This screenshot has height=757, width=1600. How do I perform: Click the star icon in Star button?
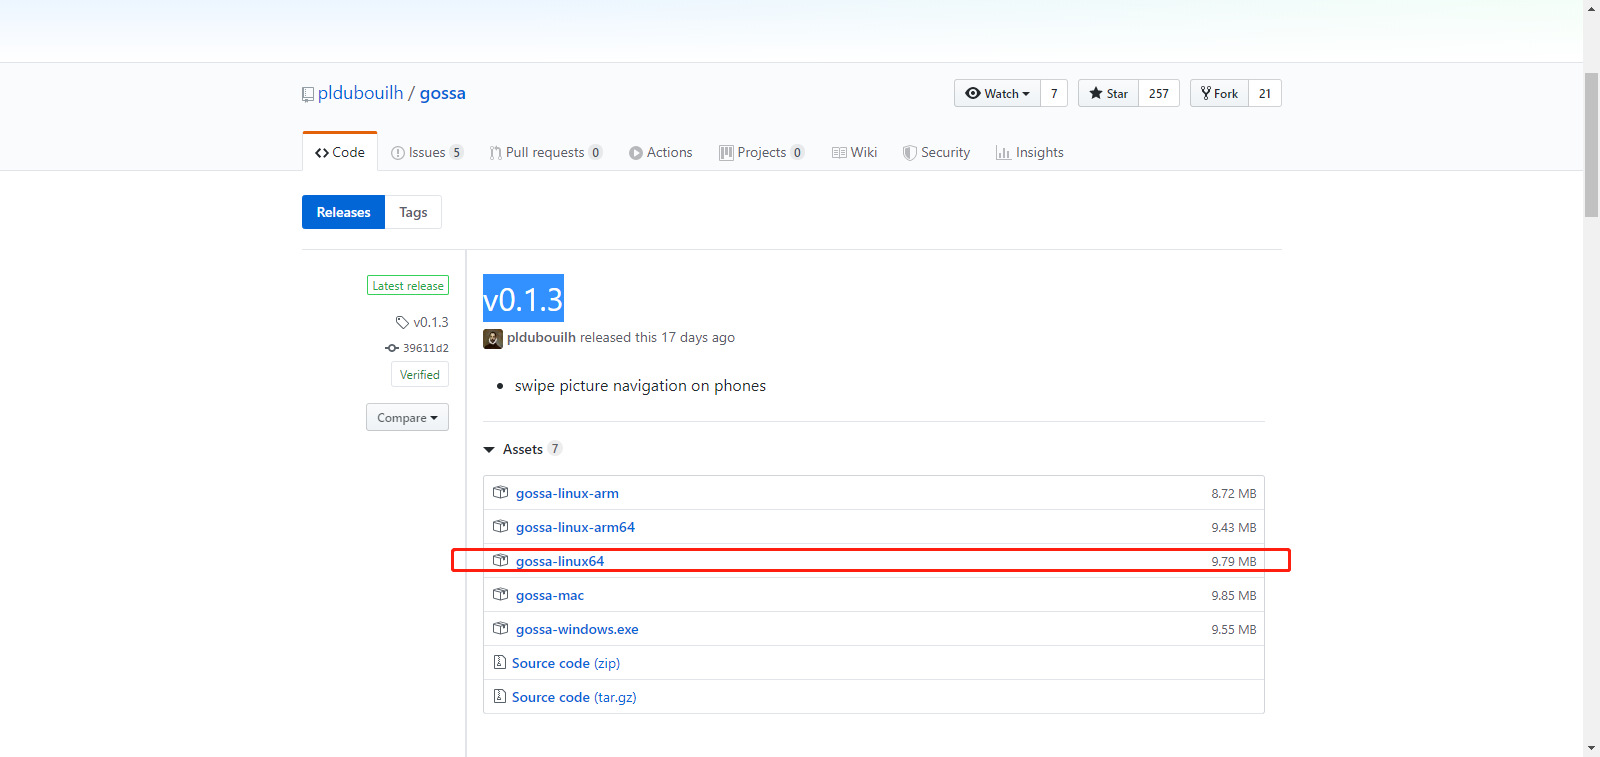click(1096, 93)
